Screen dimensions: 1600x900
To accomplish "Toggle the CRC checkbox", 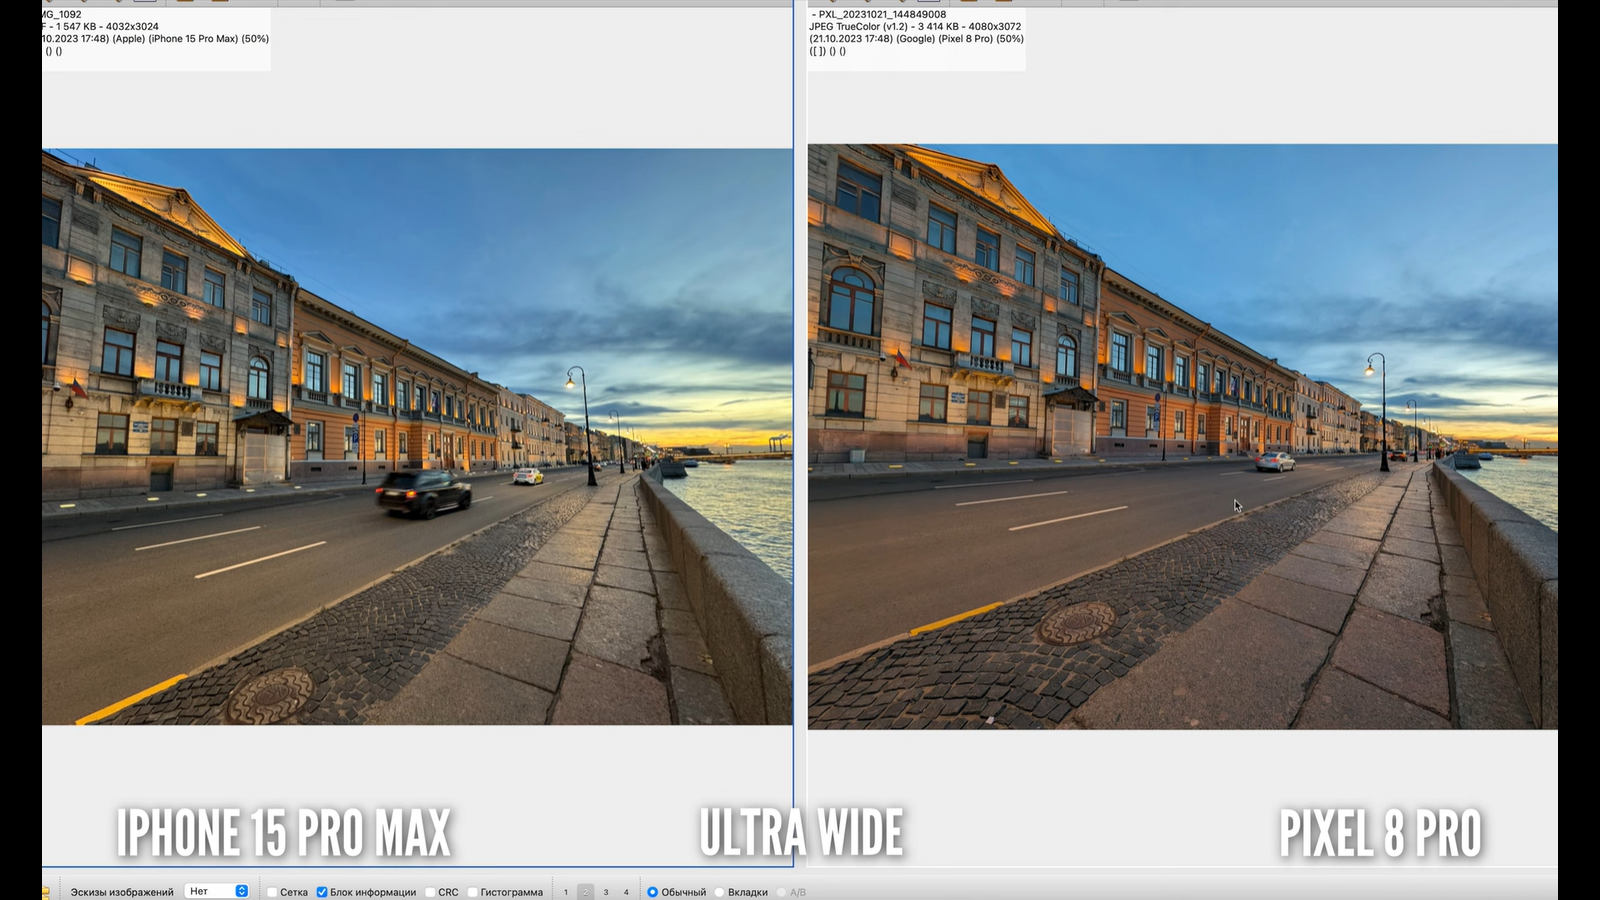I will tap(430, 892).
